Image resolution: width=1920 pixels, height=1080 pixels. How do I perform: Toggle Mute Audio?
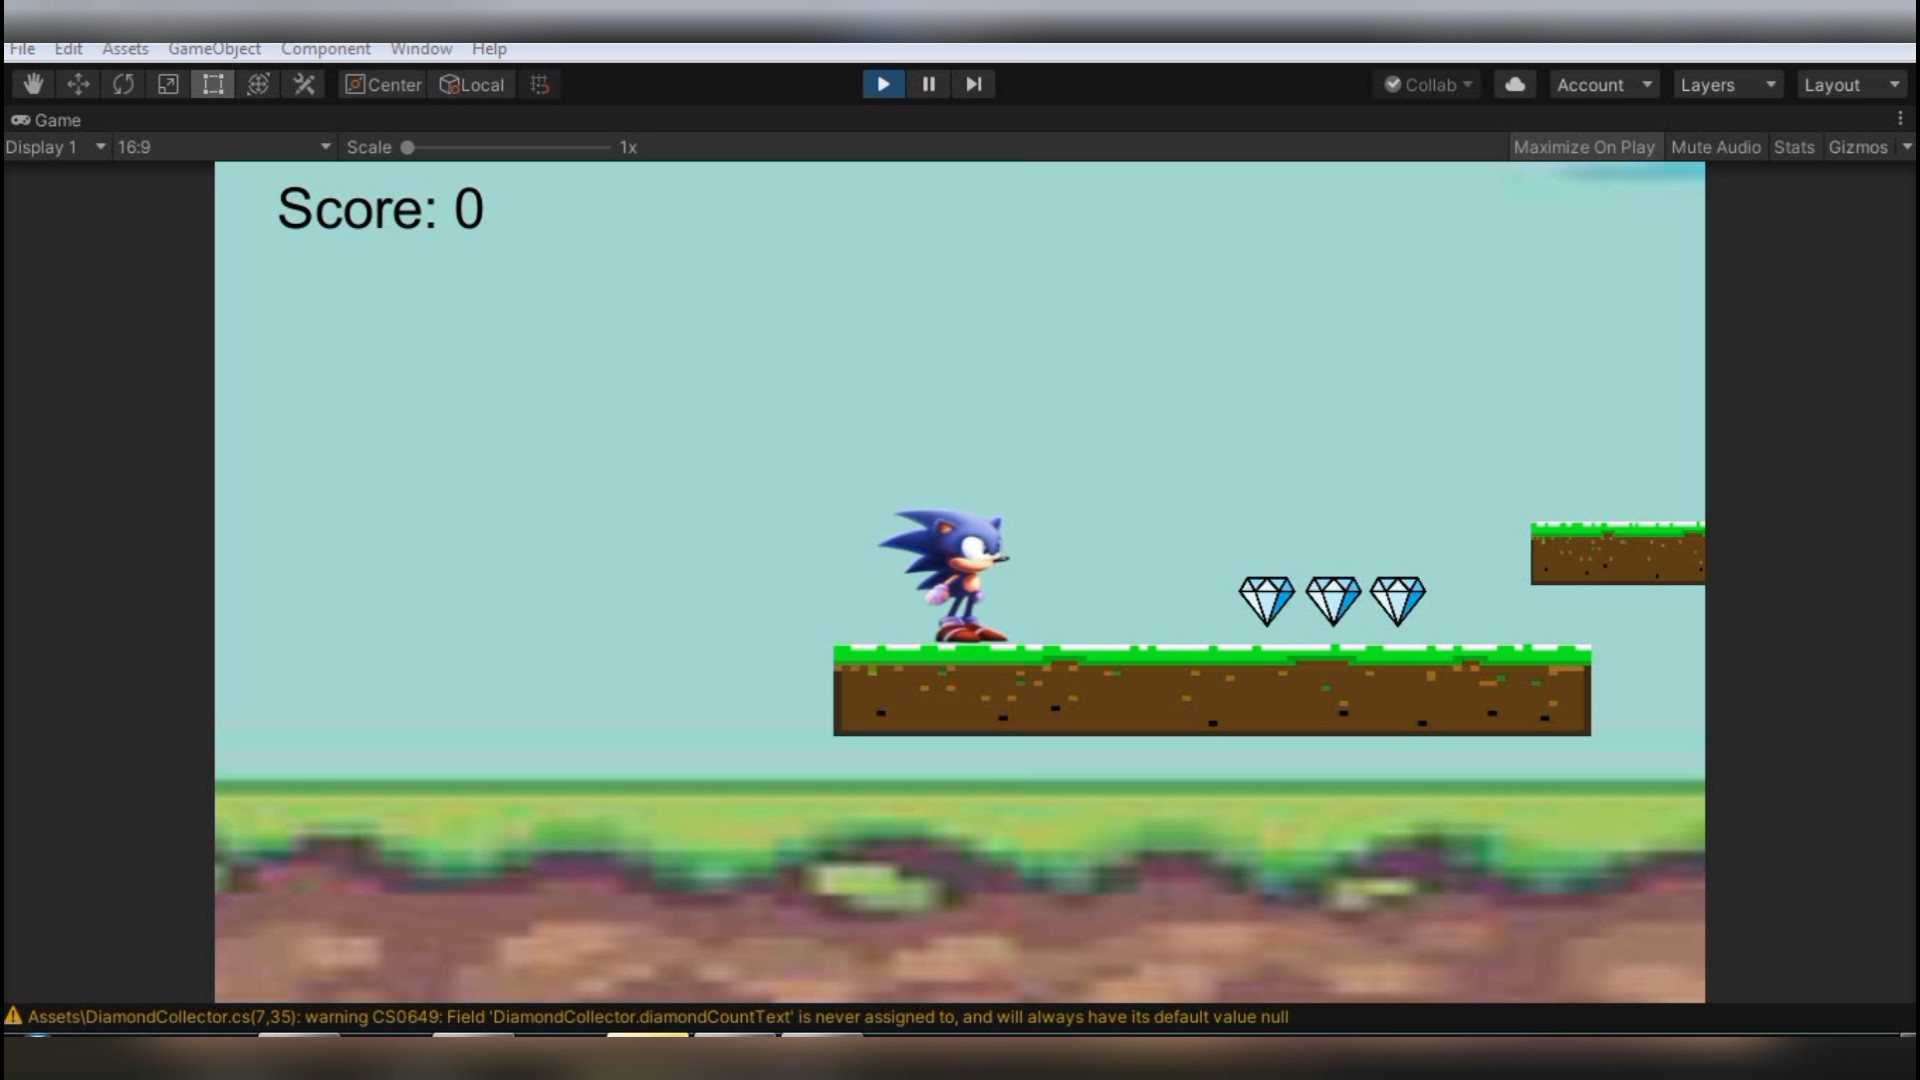(1715, 147)
